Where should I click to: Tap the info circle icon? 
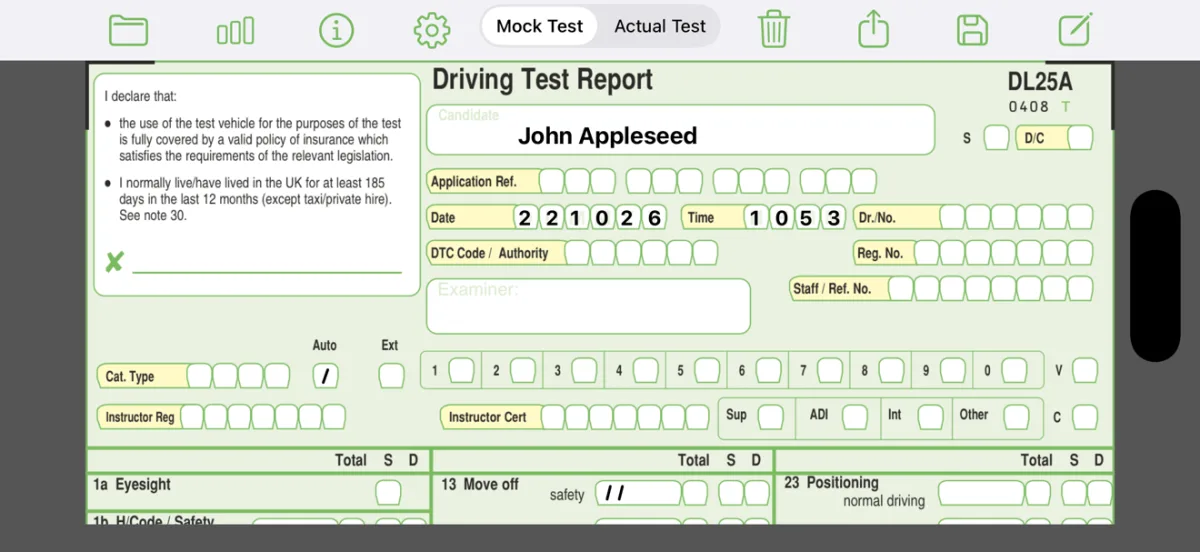coord(337,30)
